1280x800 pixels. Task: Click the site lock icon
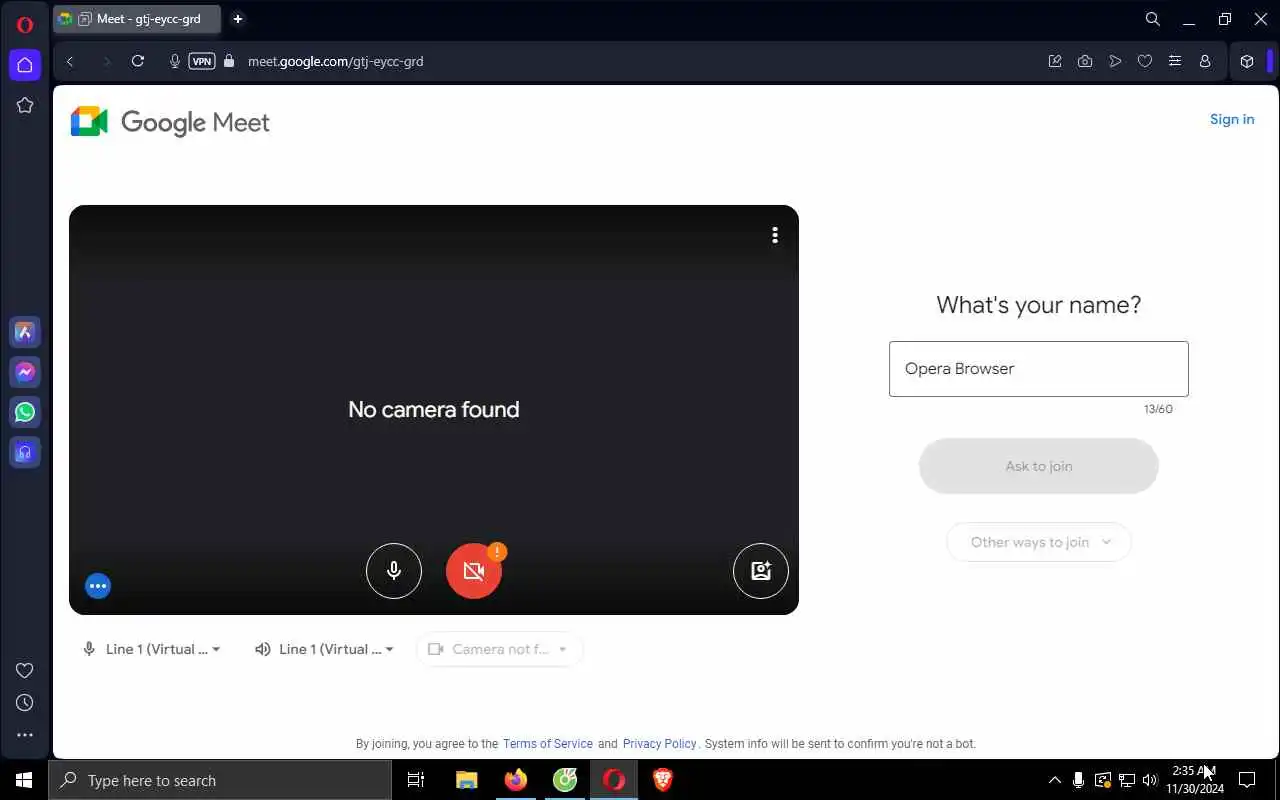pos(229,61)
